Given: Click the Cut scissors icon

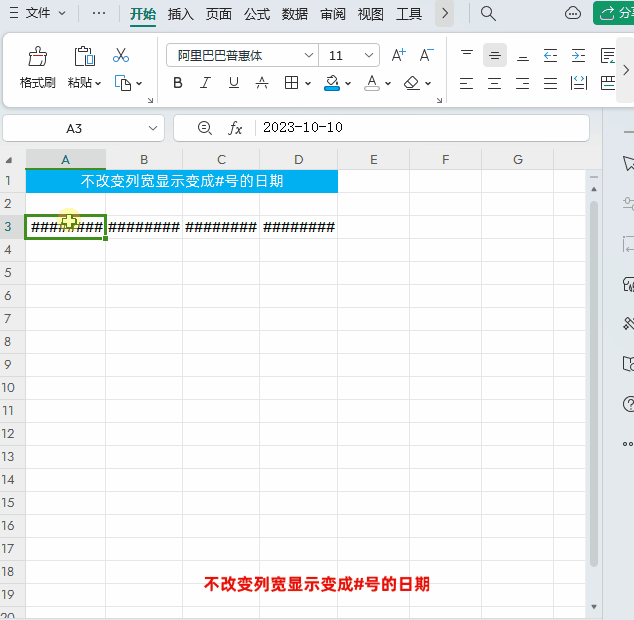Looking at the screenshot, I should pos(120,55).
